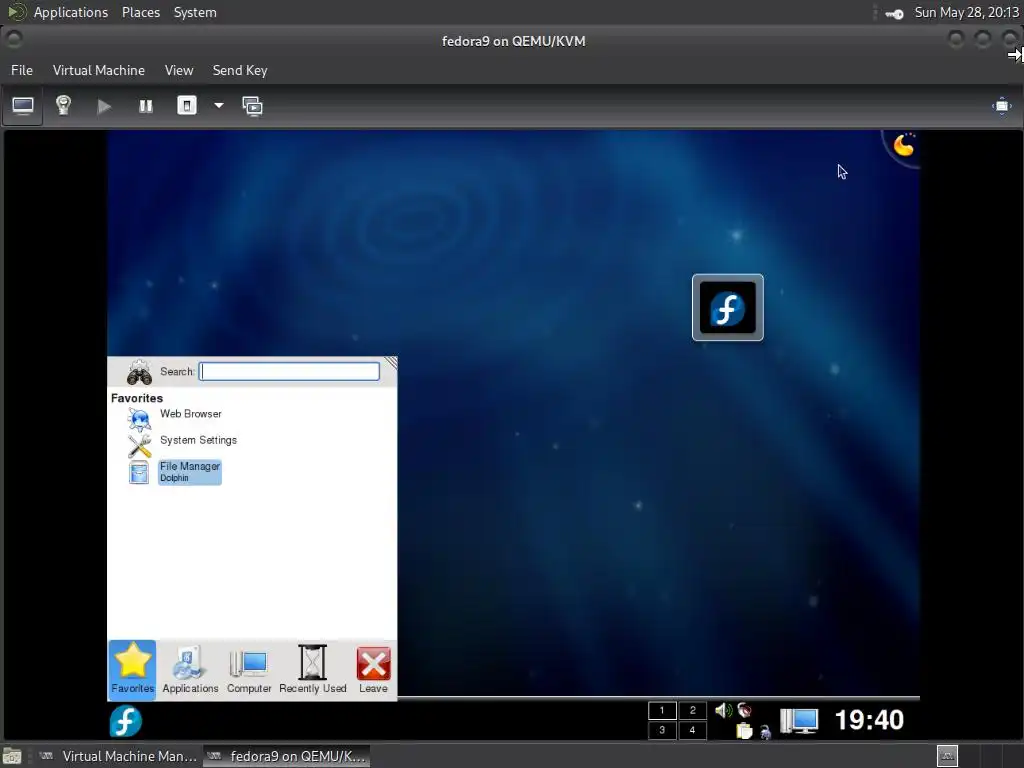
Task: Click the binoculars search icon
Action: coord(139,372)
